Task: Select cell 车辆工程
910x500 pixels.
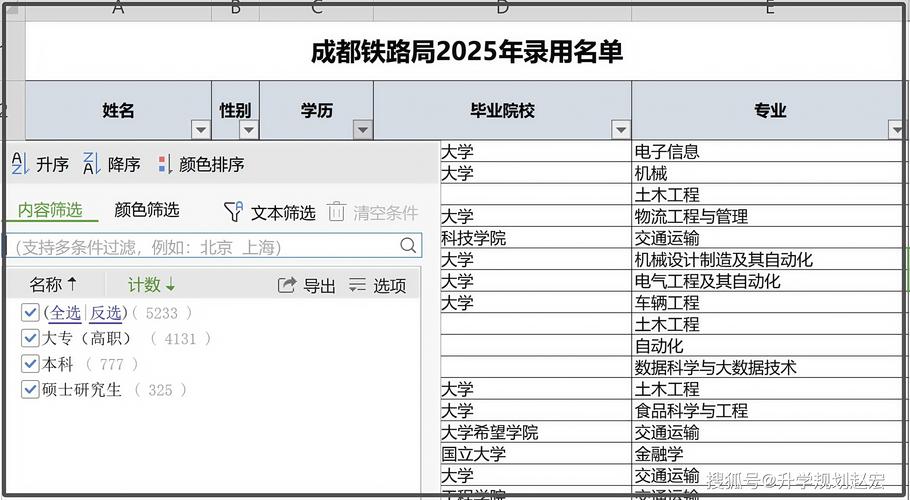Action: [x=767, y=302]
